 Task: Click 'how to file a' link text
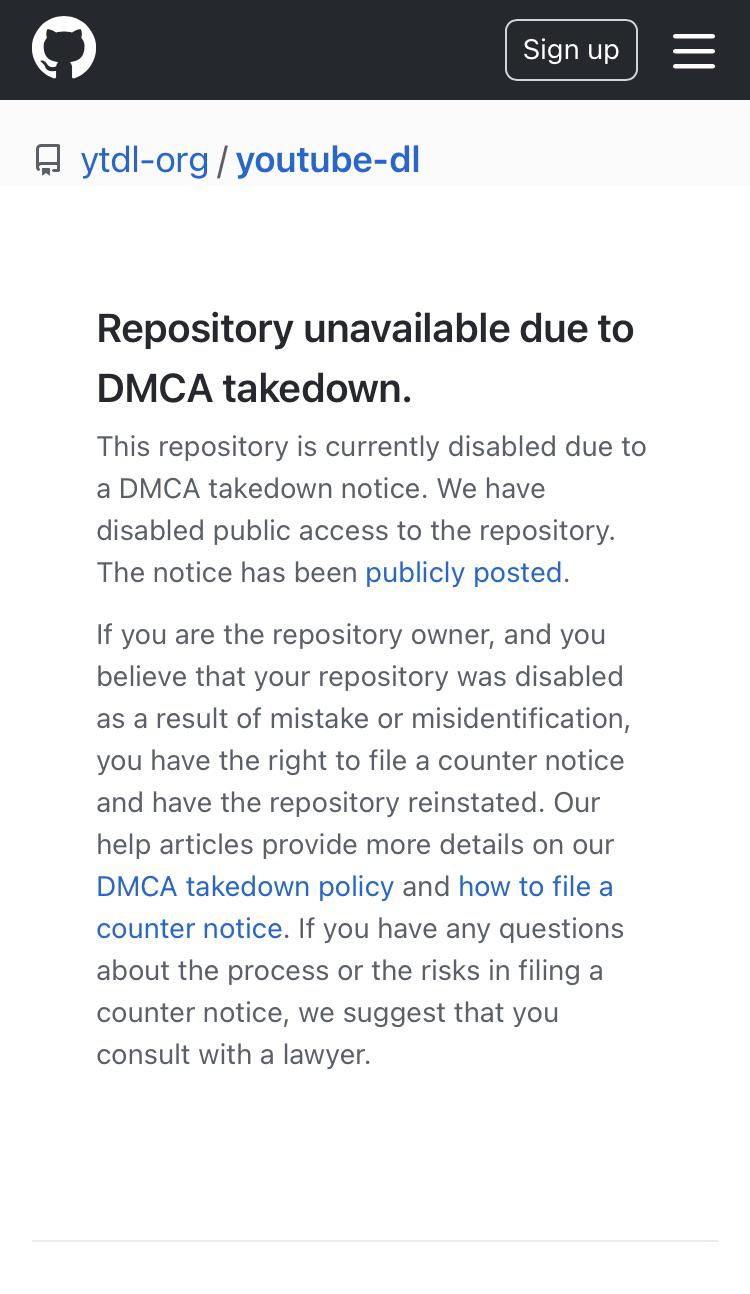[x=535, y=886]
